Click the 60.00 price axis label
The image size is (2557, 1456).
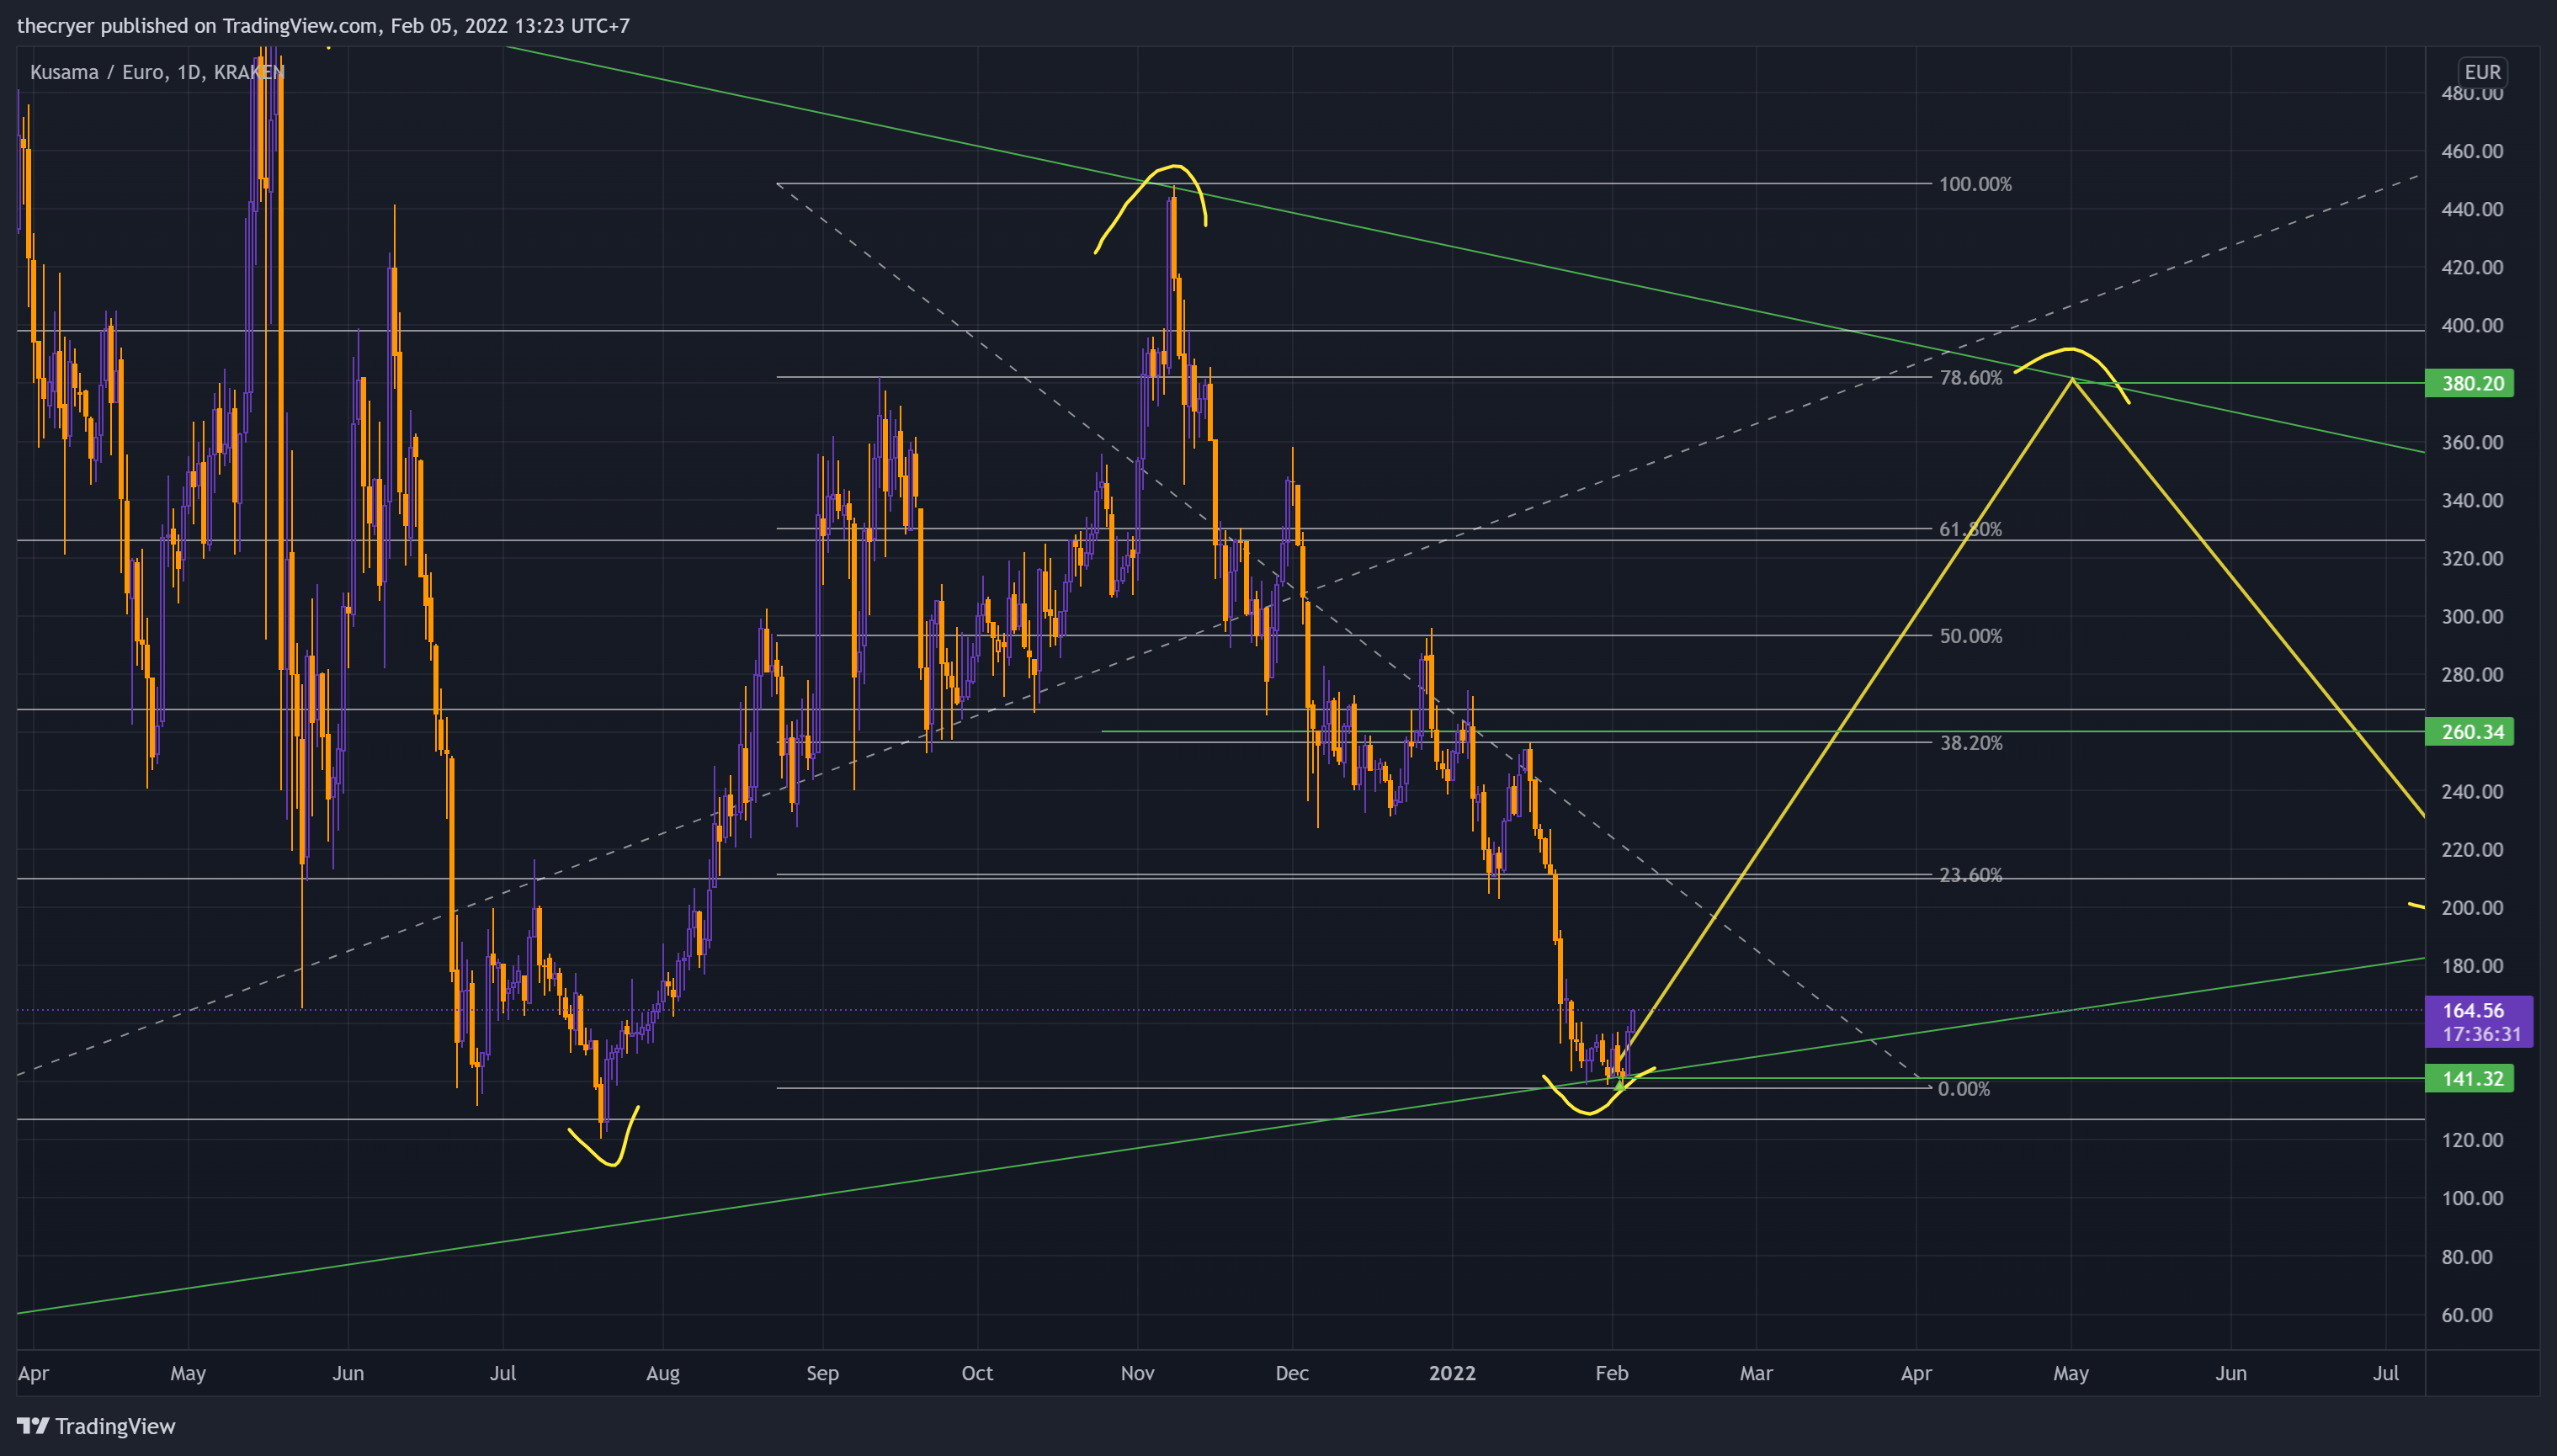[2467, 1315]
